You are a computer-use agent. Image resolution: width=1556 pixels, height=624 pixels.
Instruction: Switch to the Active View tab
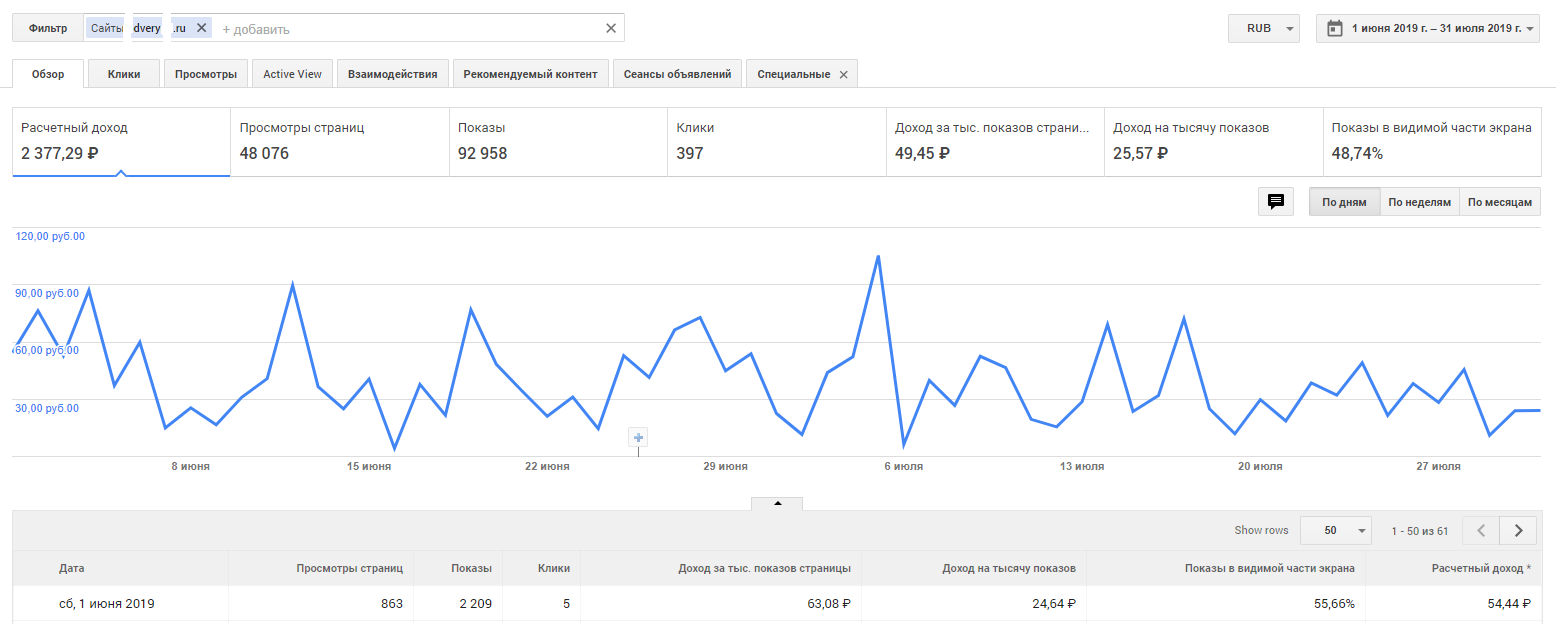[x=293, y=74]
